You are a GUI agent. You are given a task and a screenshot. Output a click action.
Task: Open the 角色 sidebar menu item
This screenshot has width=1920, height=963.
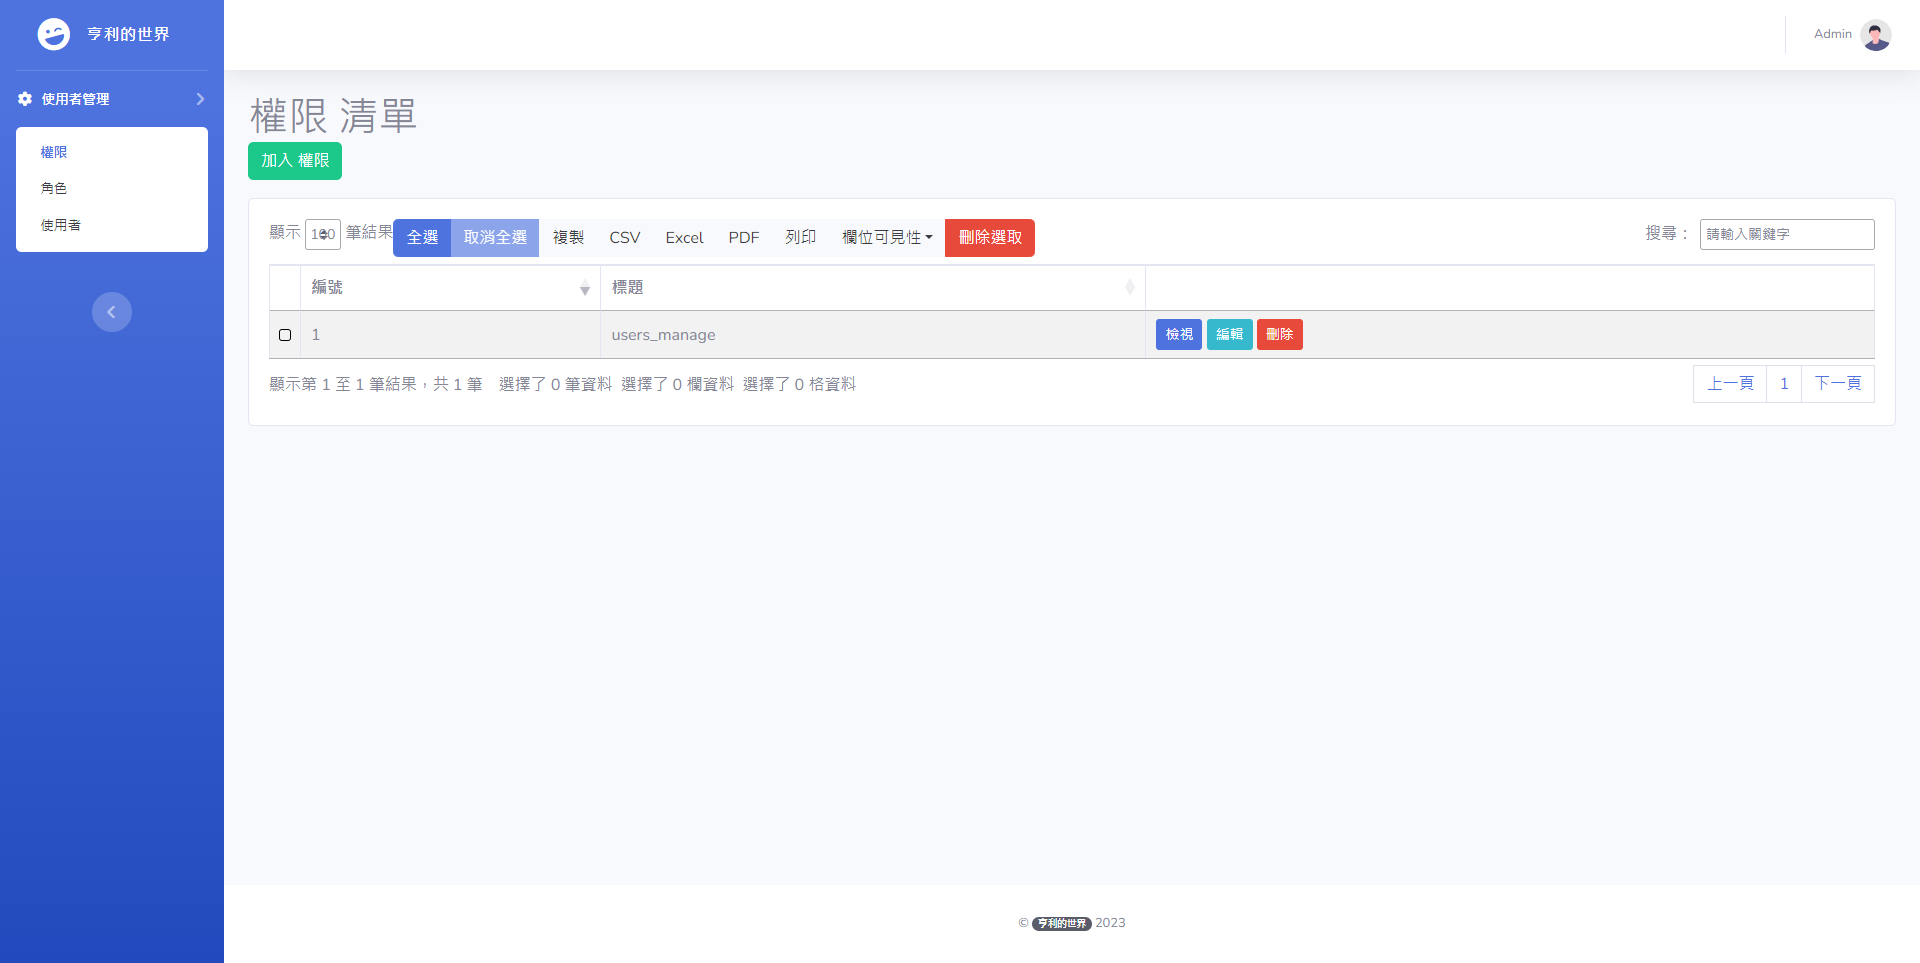coord(55,188)
